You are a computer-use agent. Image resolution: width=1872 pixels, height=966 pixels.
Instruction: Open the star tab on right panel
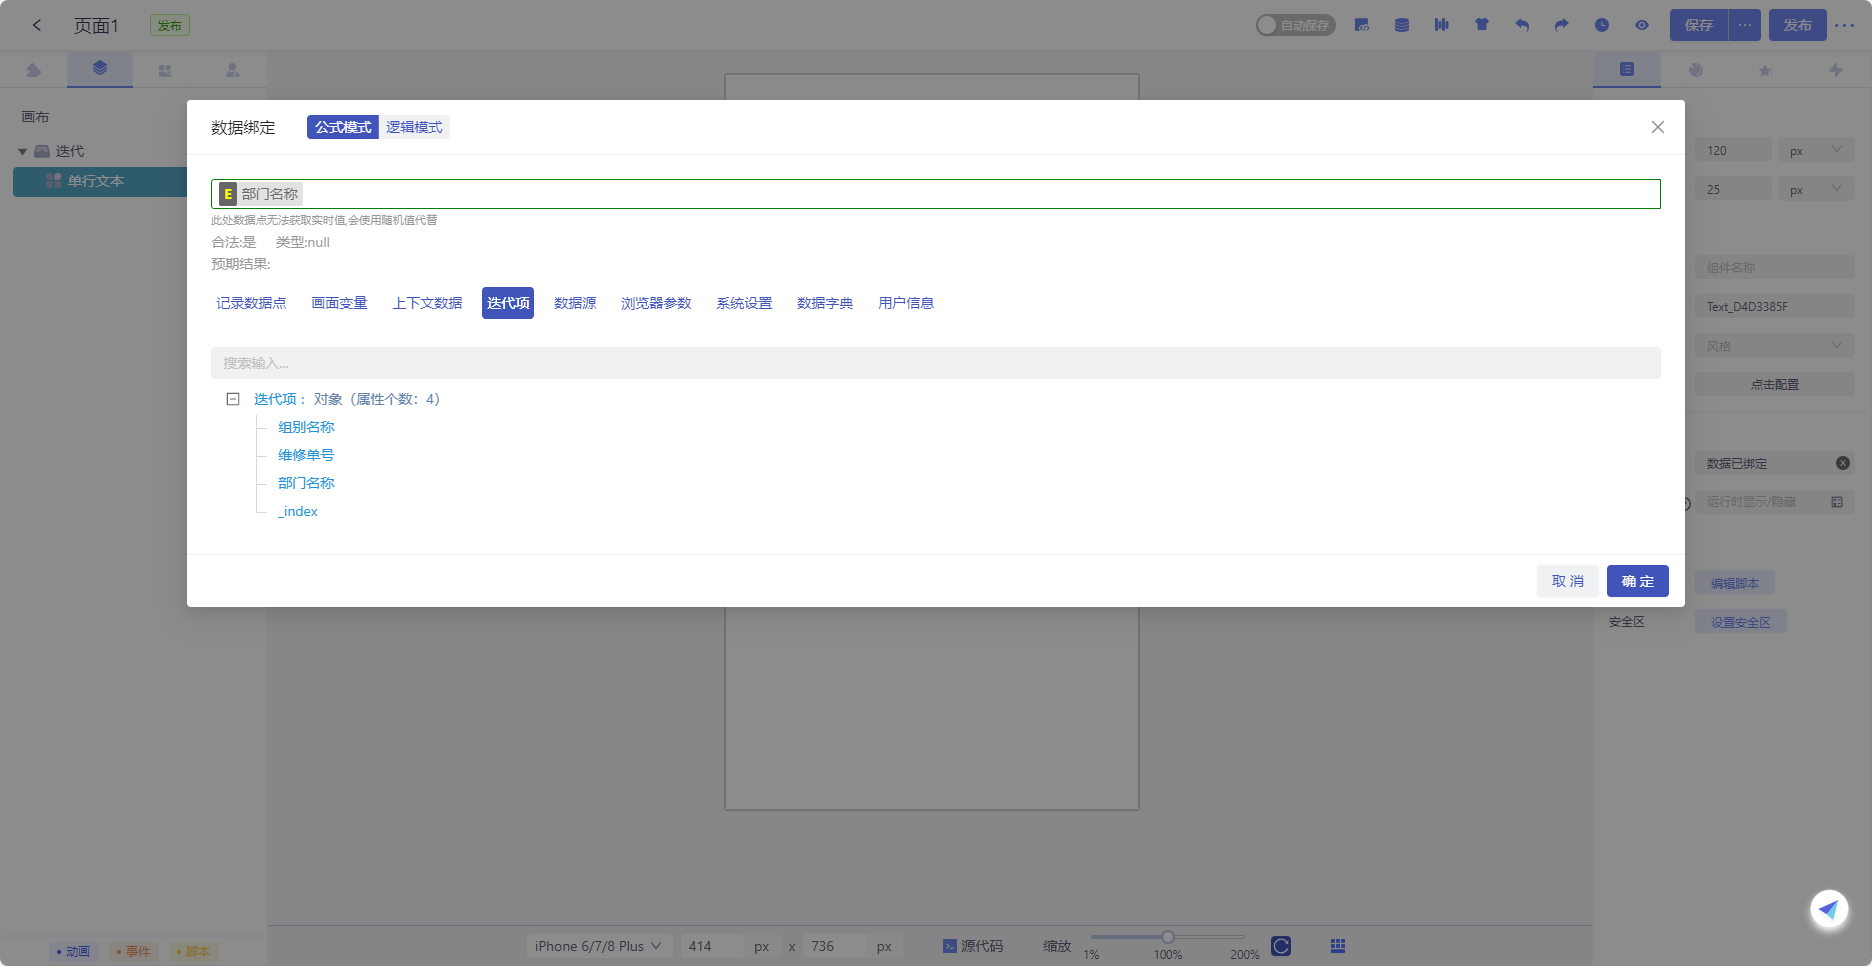1765,70
